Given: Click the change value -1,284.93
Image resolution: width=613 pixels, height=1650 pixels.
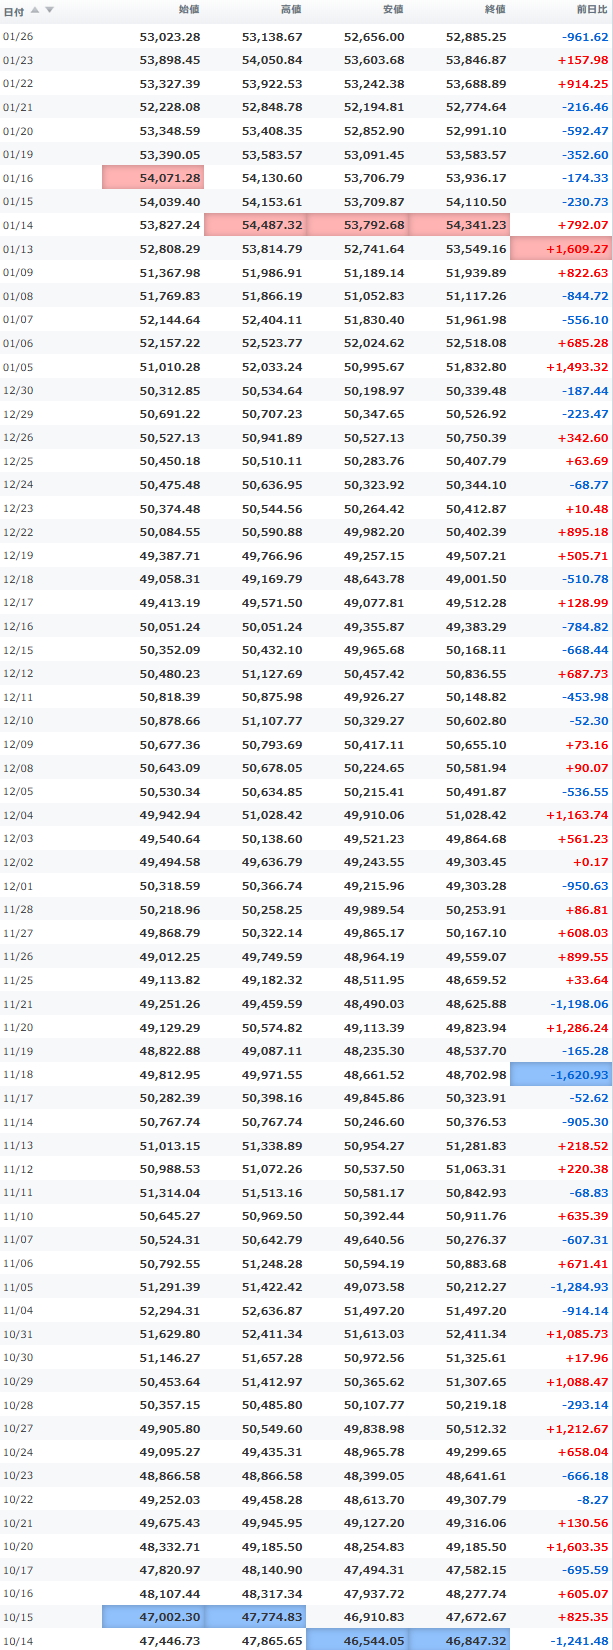Looking at the screenshot, I should pyautogui.click(x=580, y=1287).
